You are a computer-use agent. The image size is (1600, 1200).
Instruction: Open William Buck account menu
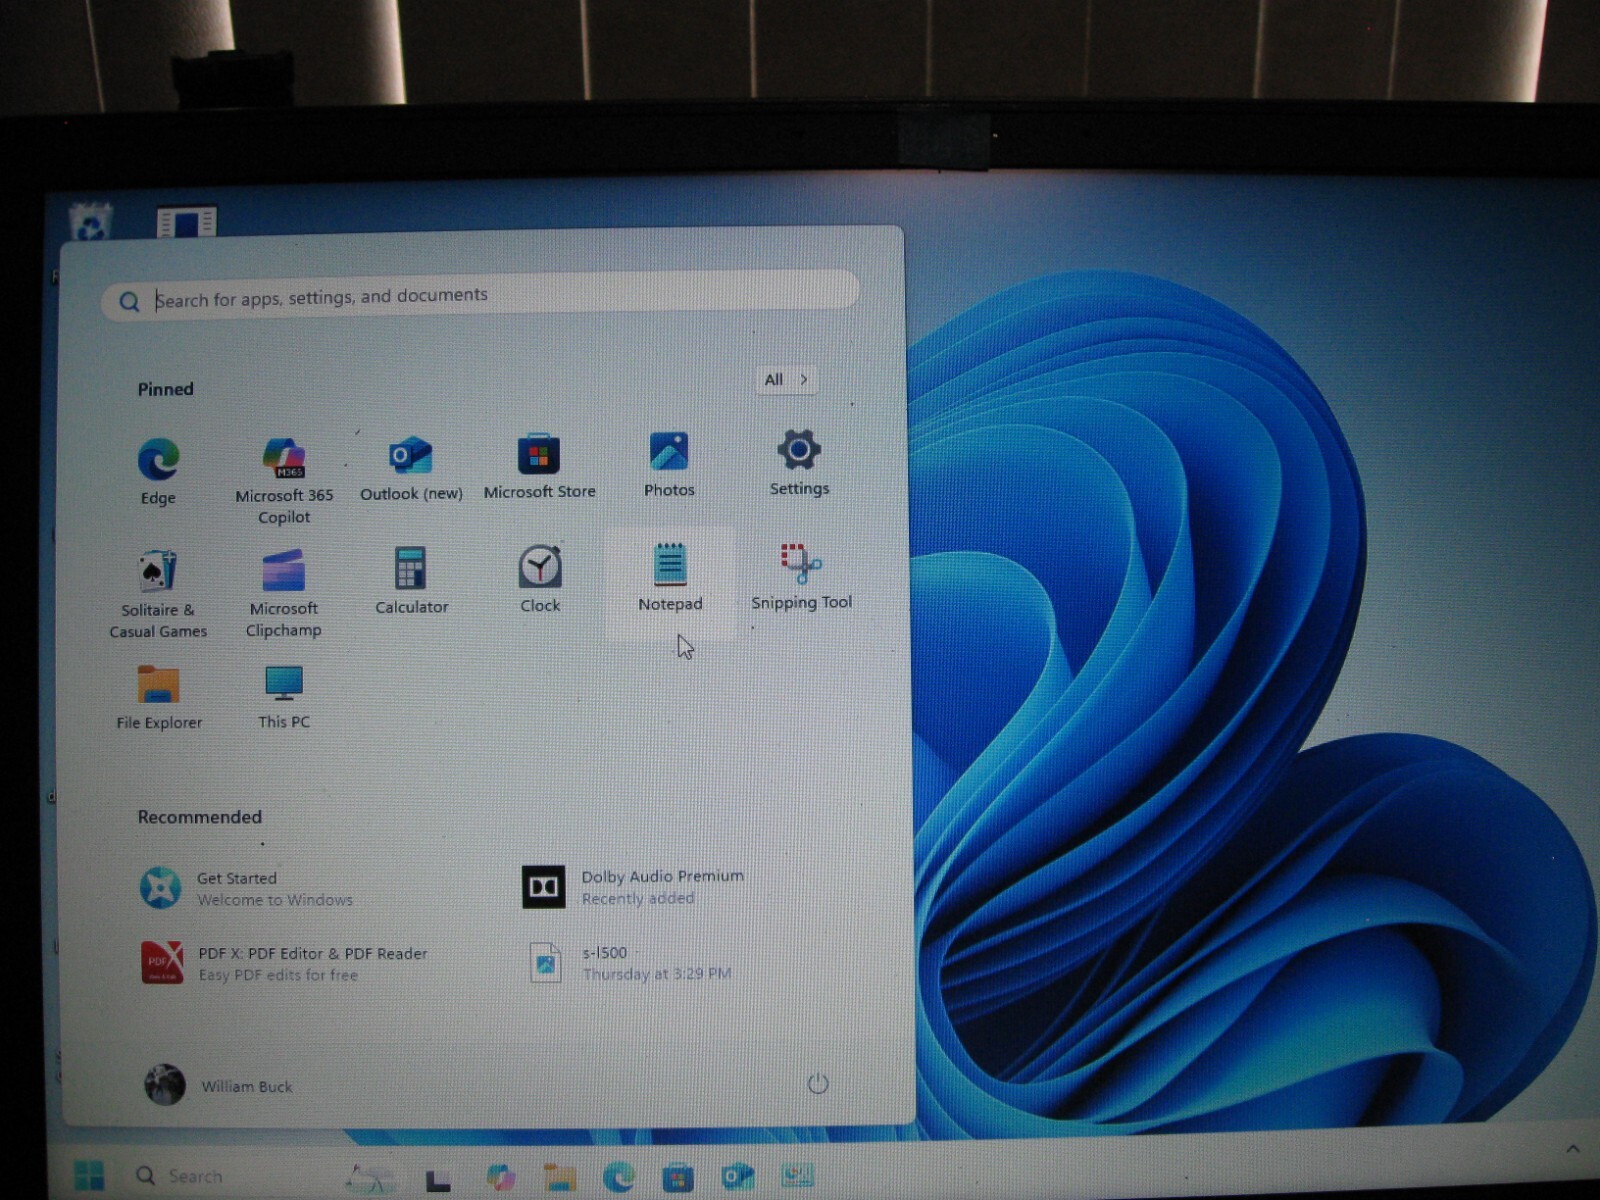click(219, 1085)
